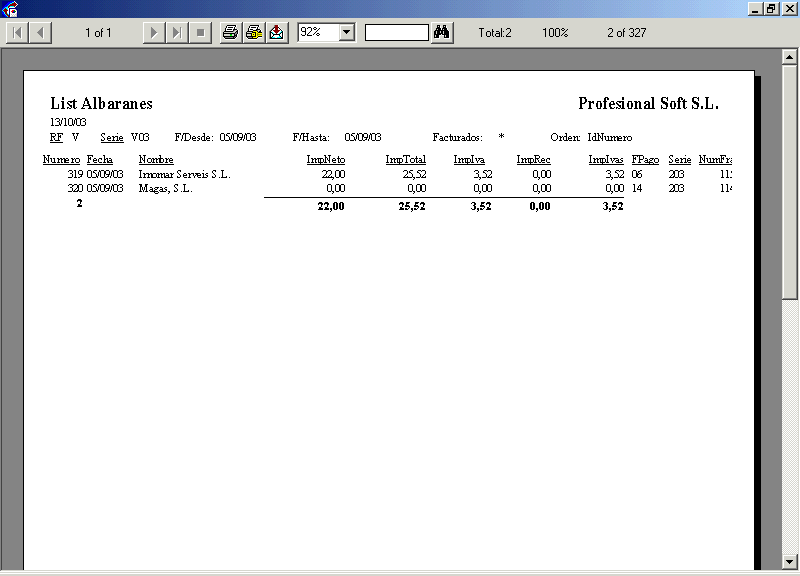Restore down the report window
This screenshot has height=576, width=800.
(771, 8)
